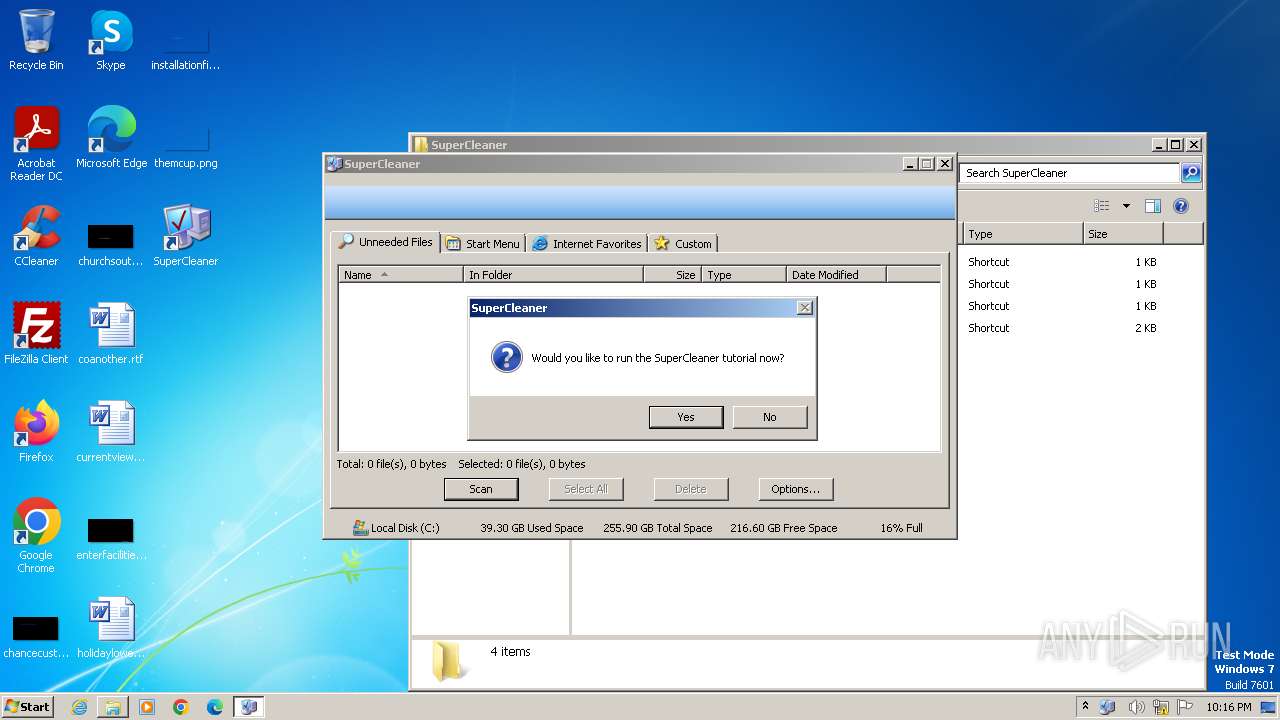
Task: Click the Size column header in Explorer
Action: click(1123, 234)
